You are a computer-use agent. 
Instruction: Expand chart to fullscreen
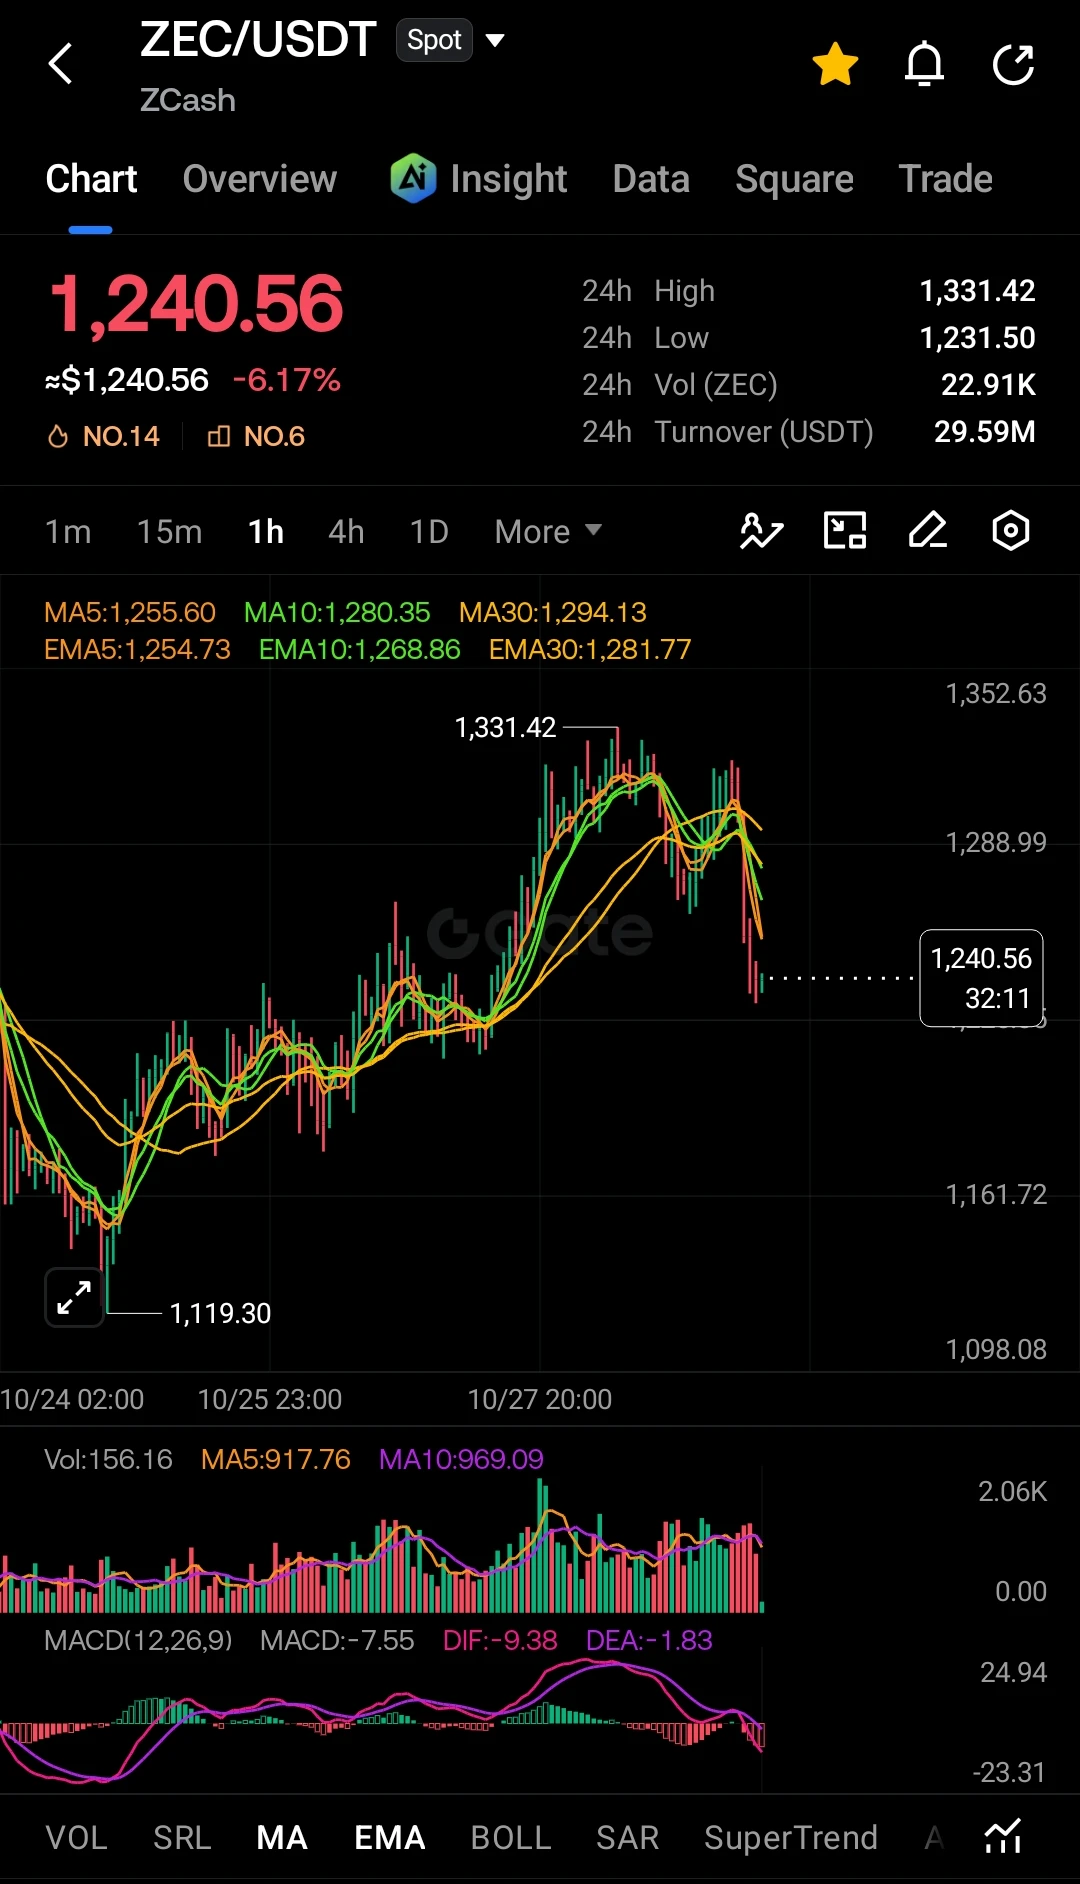pos(74,1297)
